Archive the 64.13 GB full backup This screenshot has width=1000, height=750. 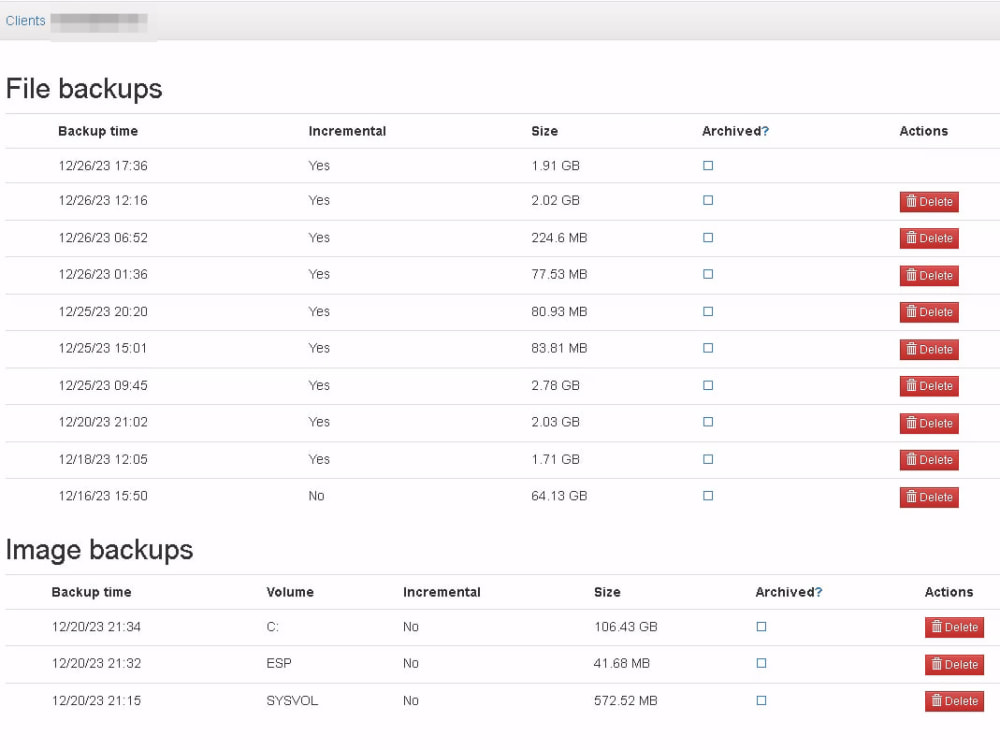pyautogui.click(x=707, y=496)
